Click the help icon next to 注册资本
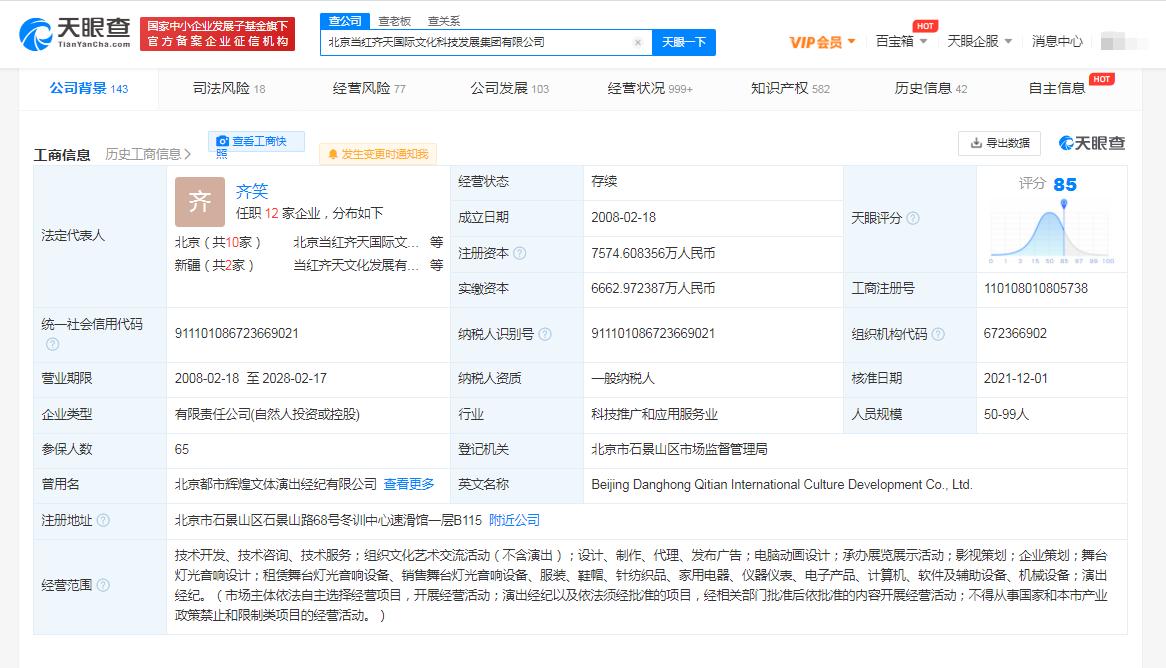The image size is (1166, 668). [520, 253]
